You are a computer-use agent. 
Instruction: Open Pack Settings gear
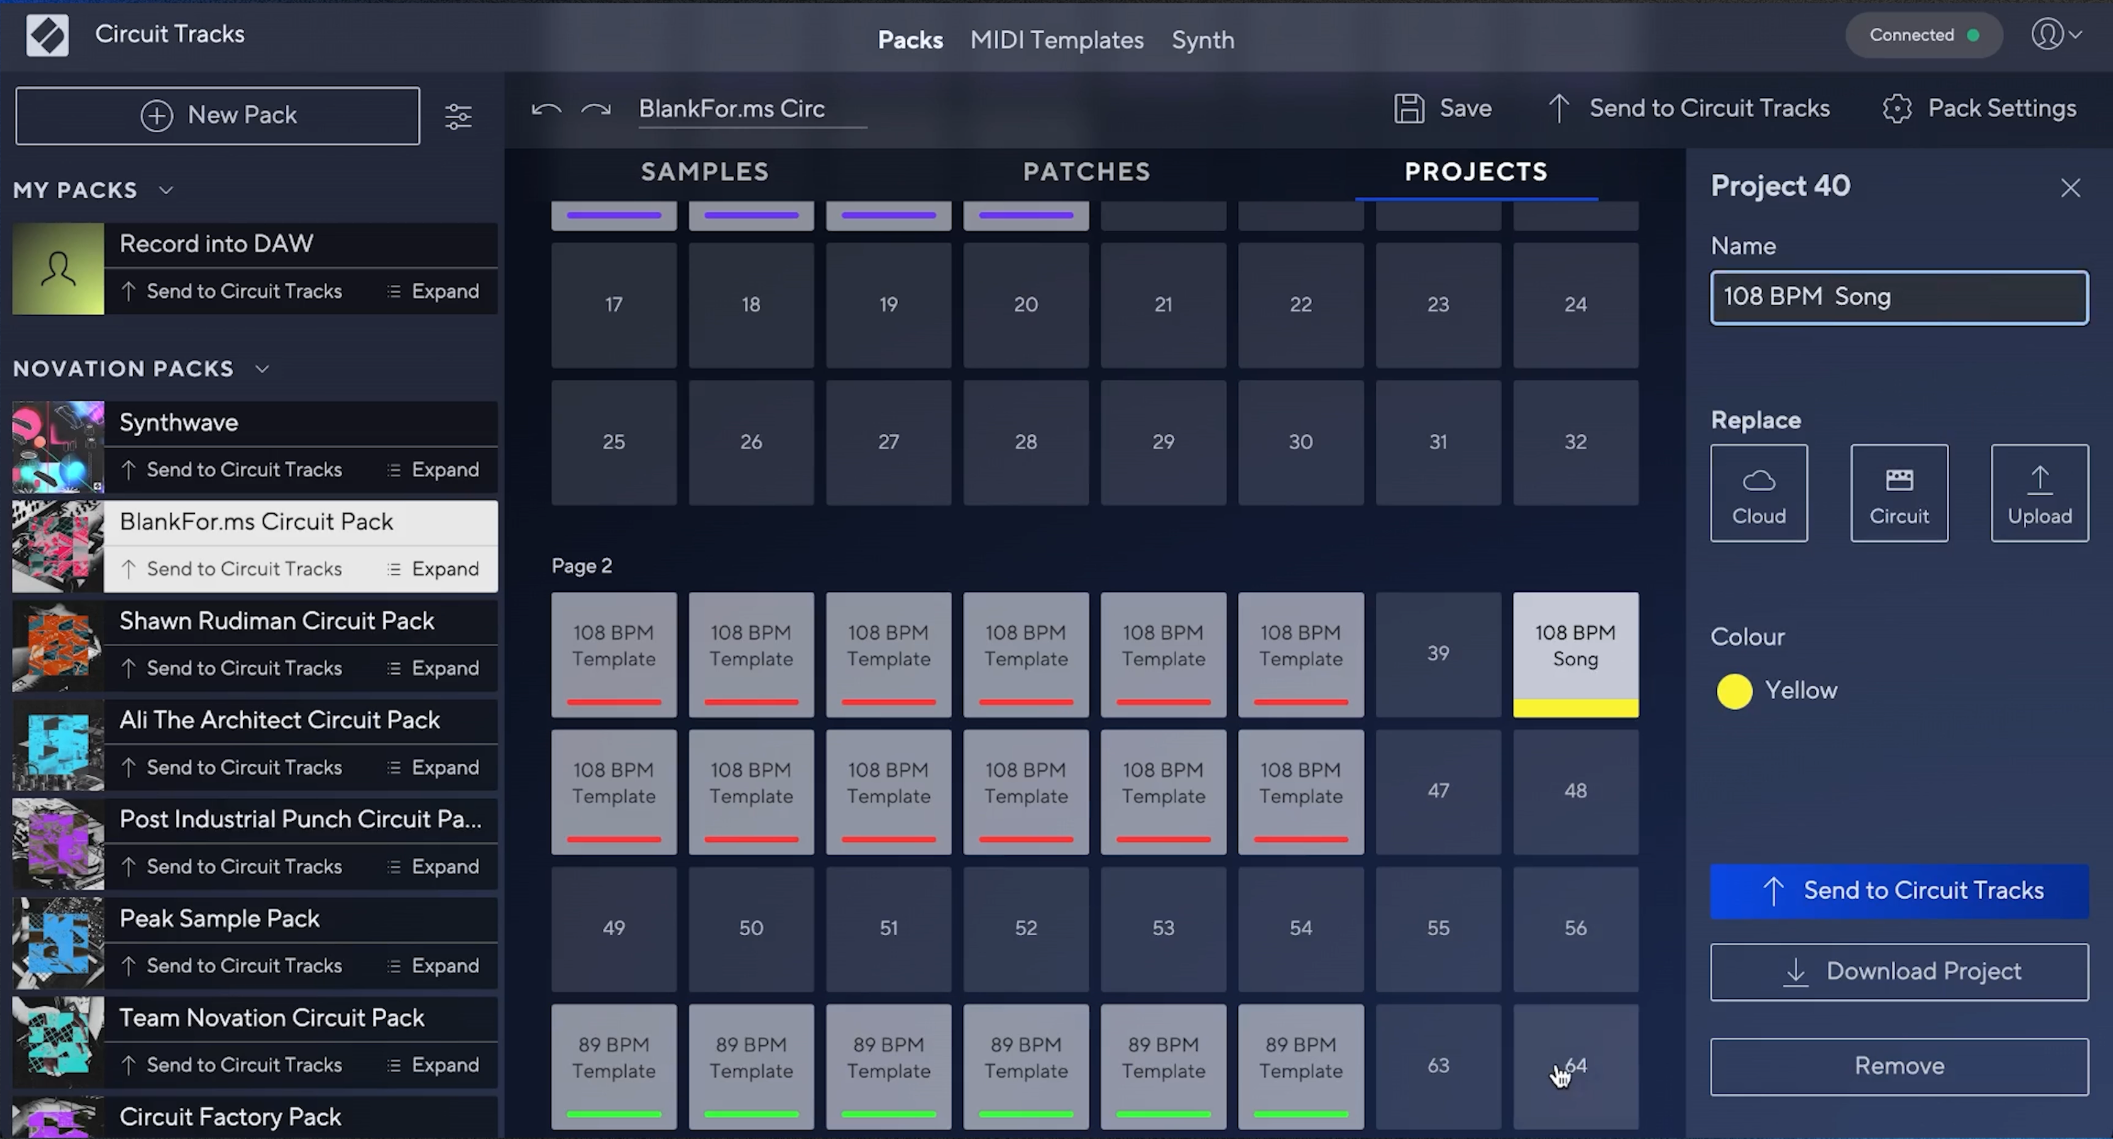[x=1978, y=108]
